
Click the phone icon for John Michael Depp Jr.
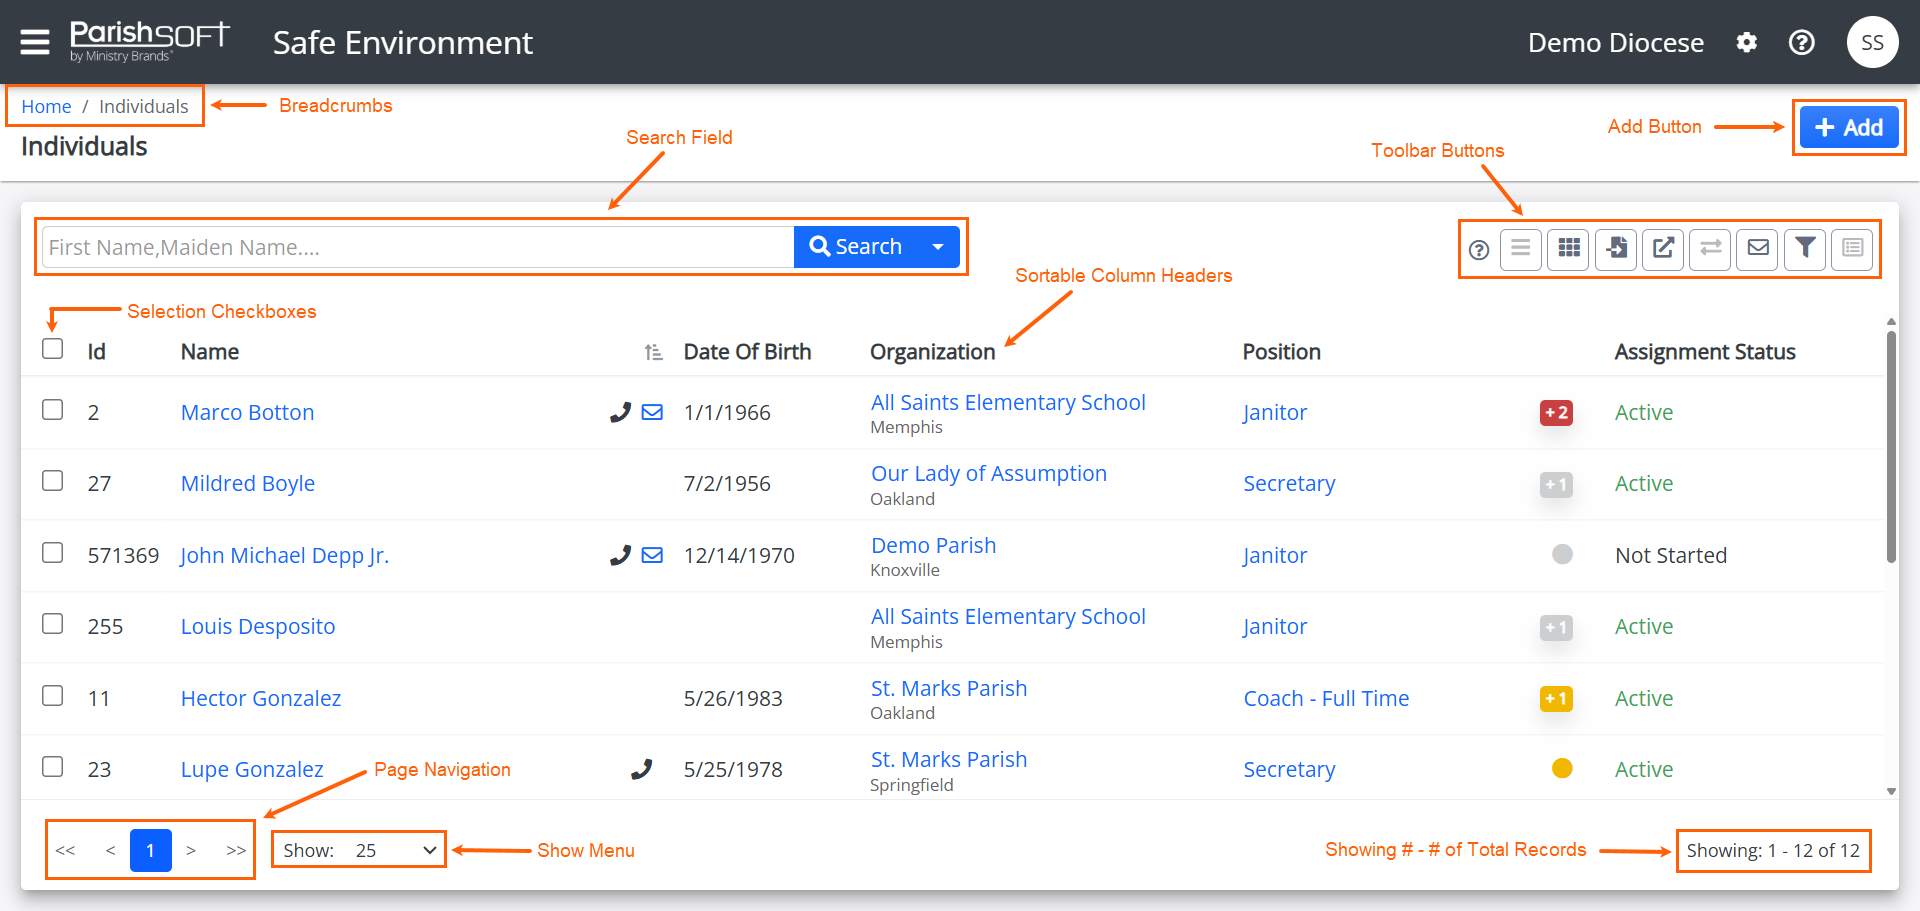(620, 555)
